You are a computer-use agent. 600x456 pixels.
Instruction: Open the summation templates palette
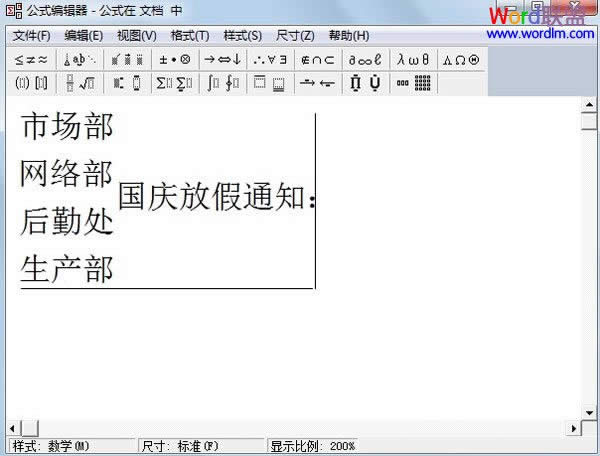coord(174,83)
